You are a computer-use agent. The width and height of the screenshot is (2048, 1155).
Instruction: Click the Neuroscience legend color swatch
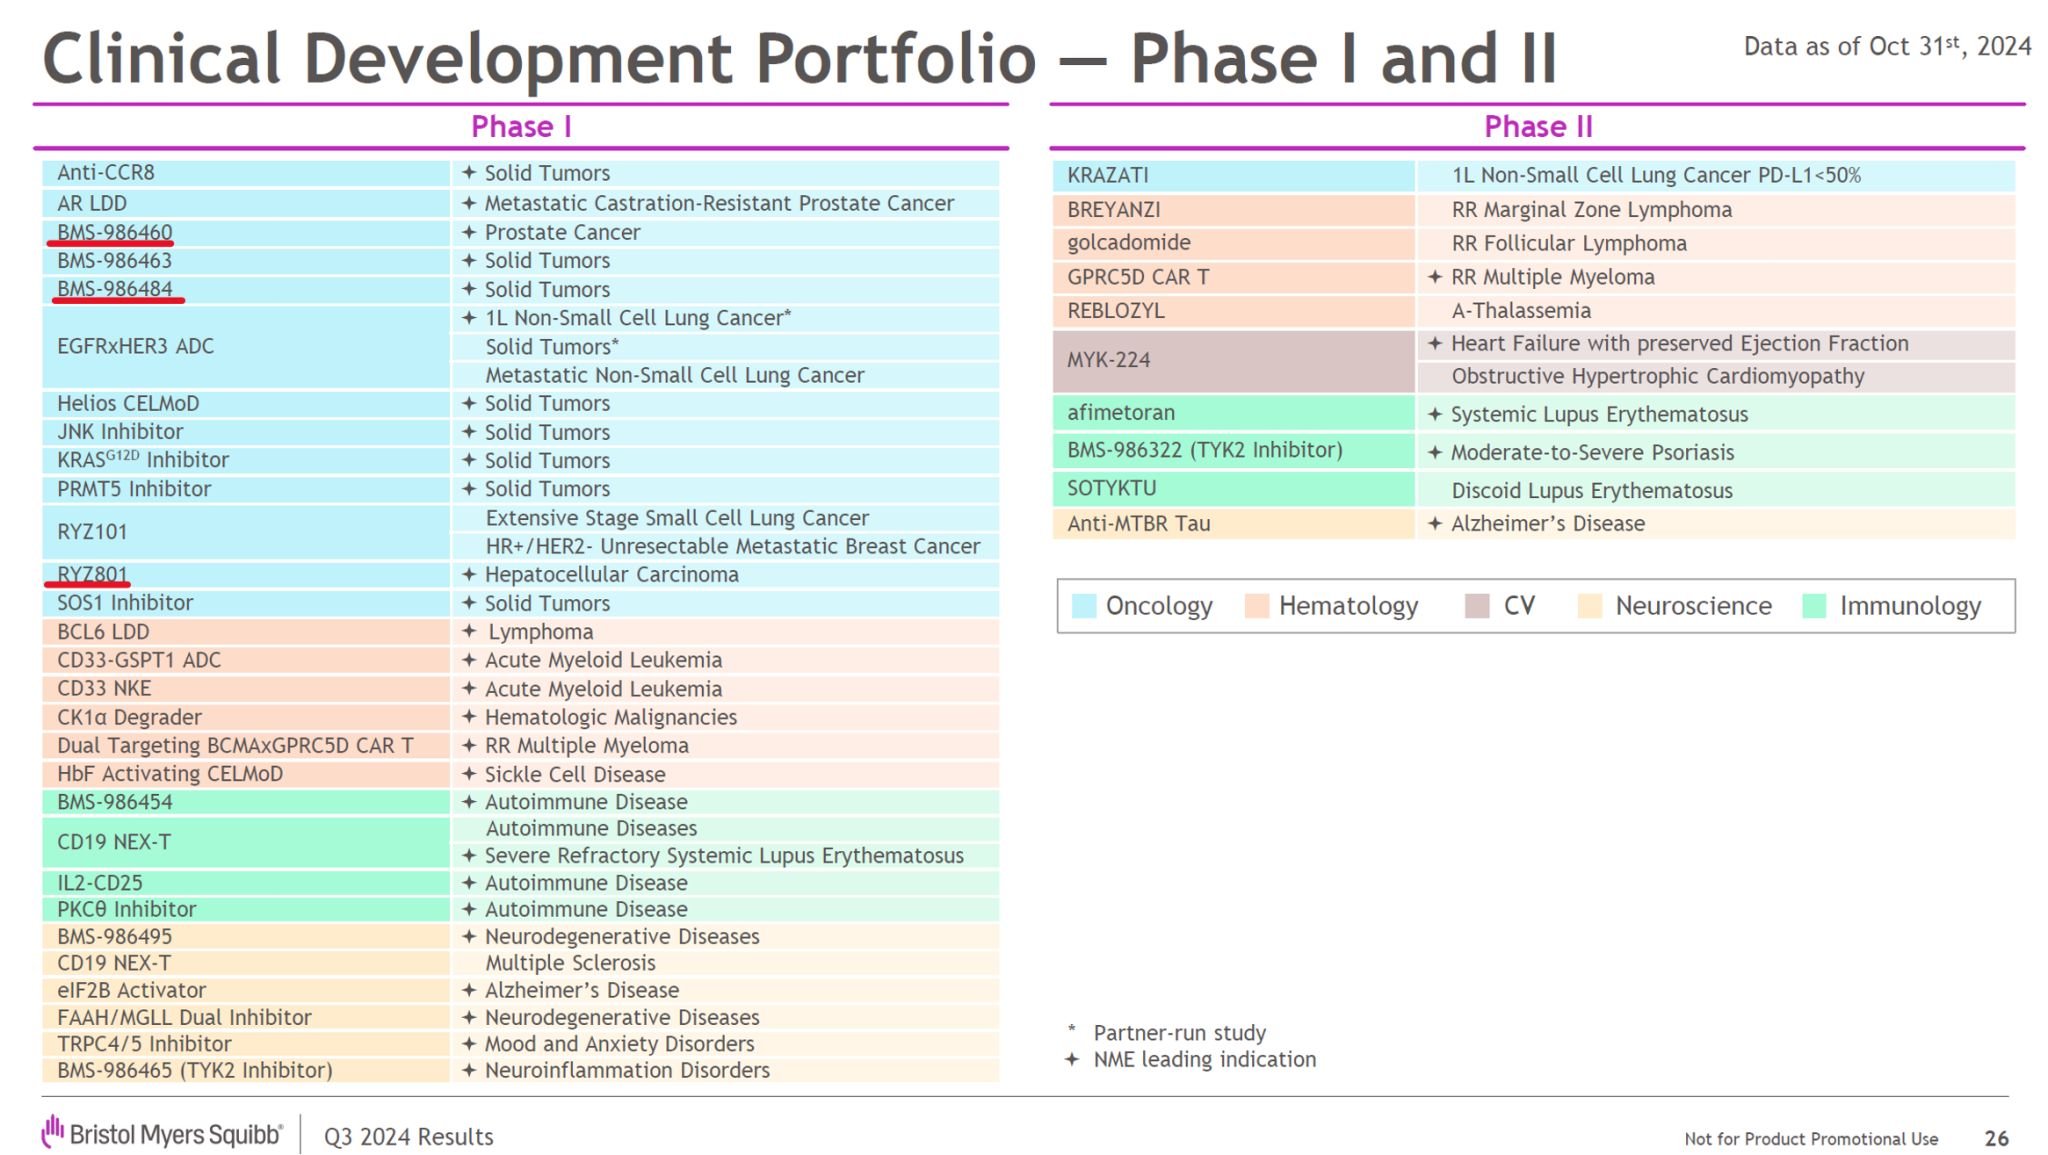(1590, 606)
